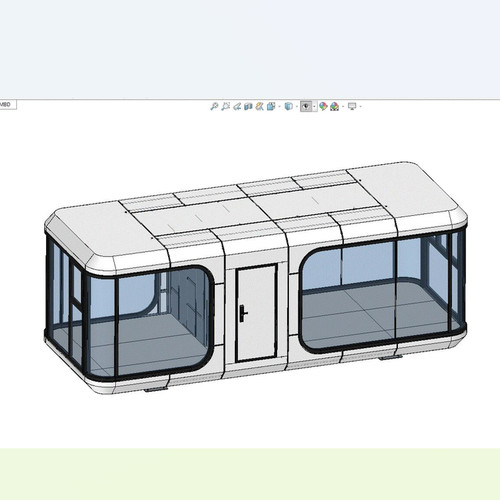Select the cabin's front door panel
Image resolution: width=500 pixels, height=500 pixels.
click(x=256, y=313)
